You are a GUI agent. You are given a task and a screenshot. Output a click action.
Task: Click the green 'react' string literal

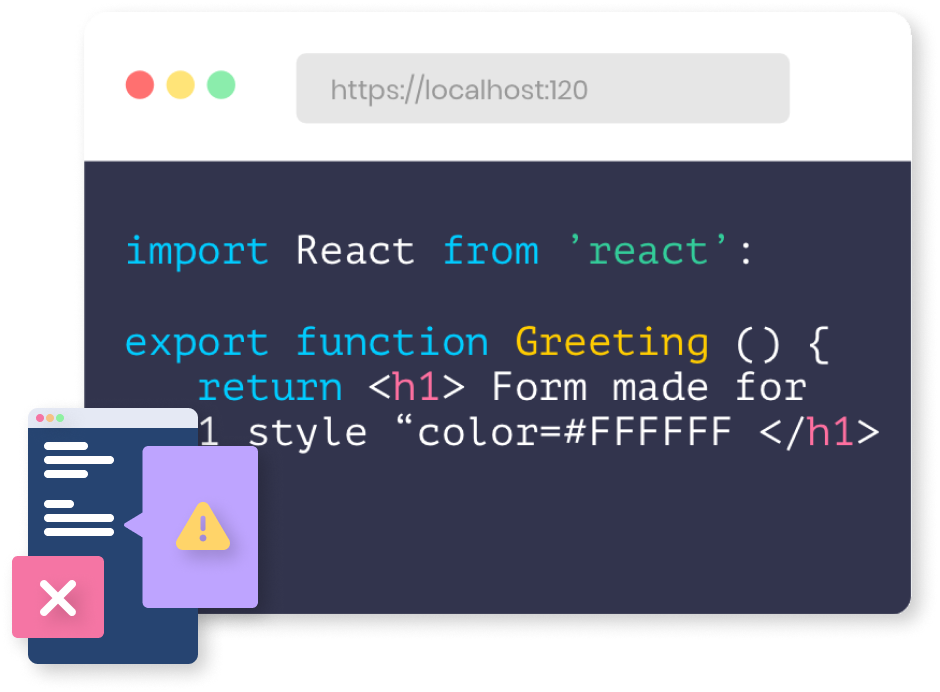pyautogui.click(x=648, y=249)
